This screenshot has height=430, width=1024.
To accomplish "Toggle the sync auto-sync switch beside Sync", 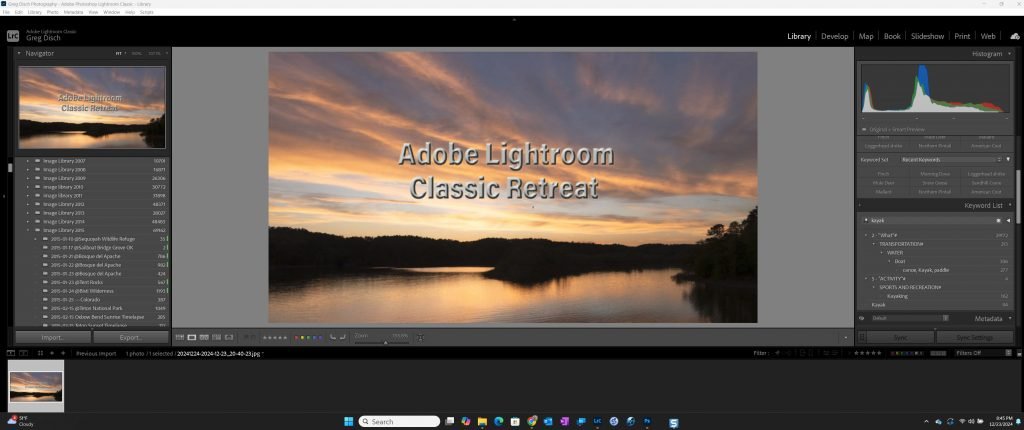I will [862, 337].
